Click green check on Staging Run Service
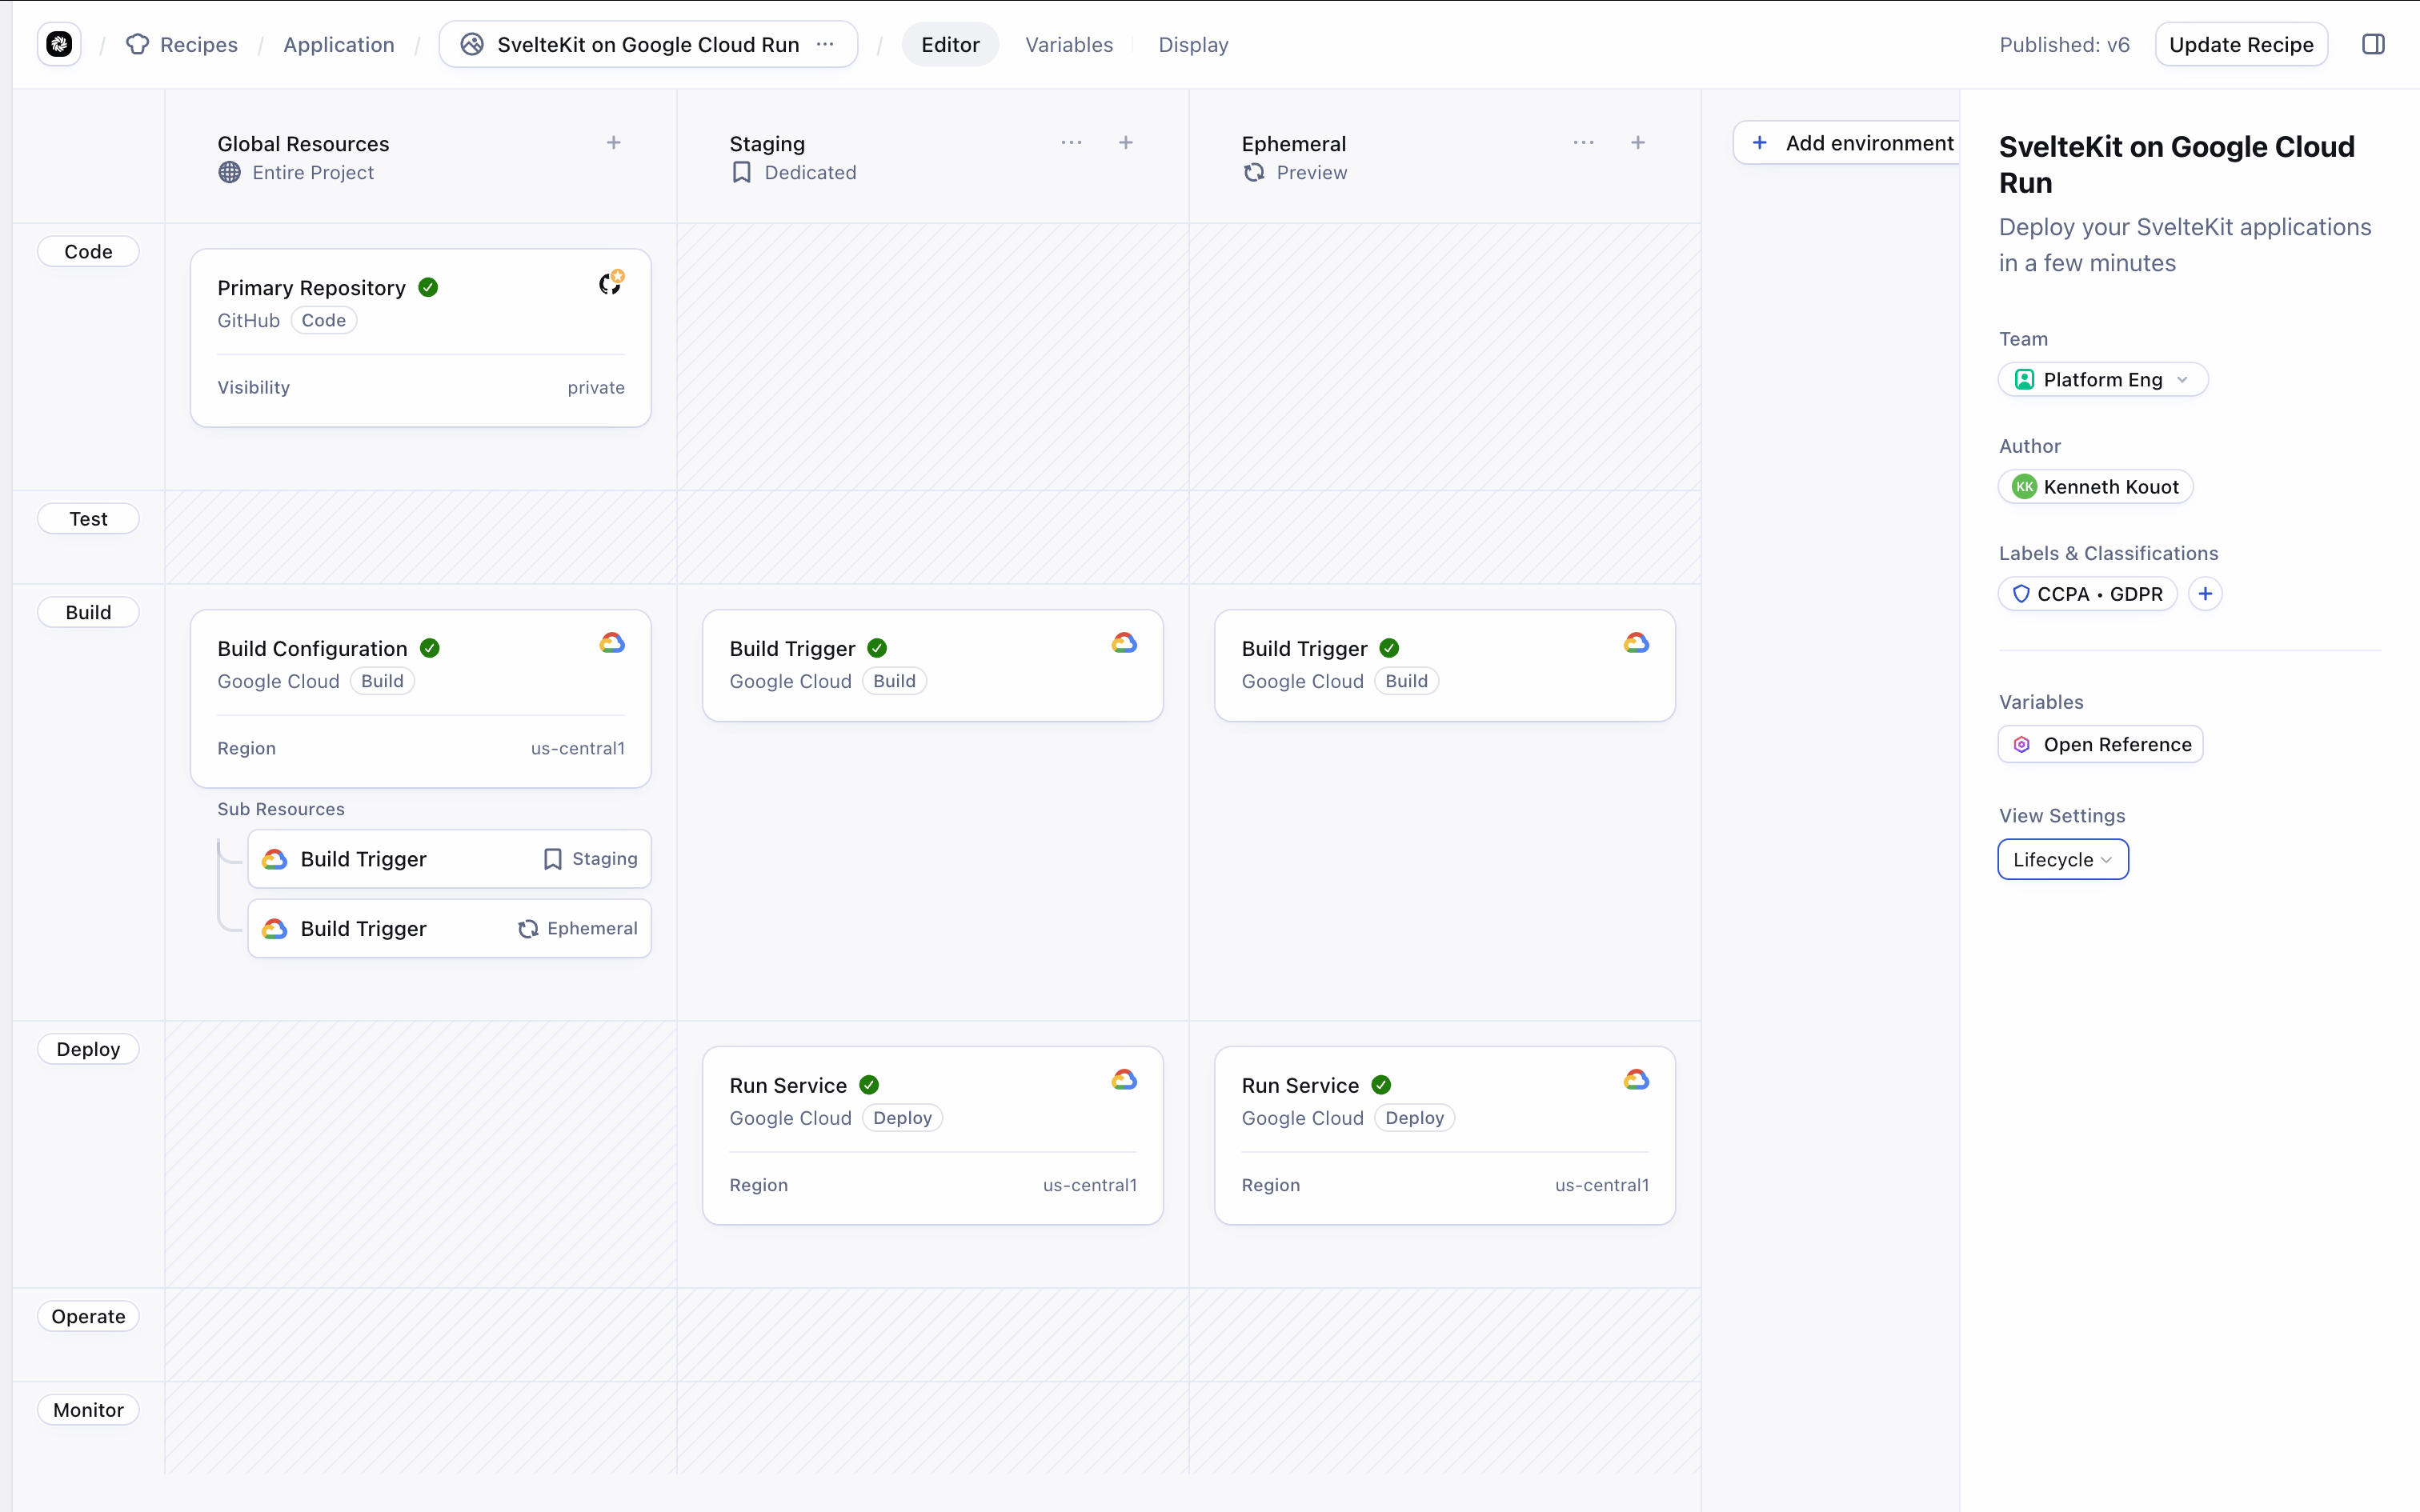2420x1512 pixels. click(869, 1085)
